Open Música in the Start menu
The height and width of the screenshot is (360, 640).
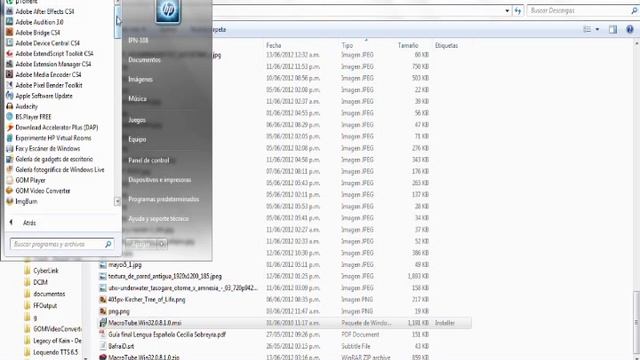point(138,99)
